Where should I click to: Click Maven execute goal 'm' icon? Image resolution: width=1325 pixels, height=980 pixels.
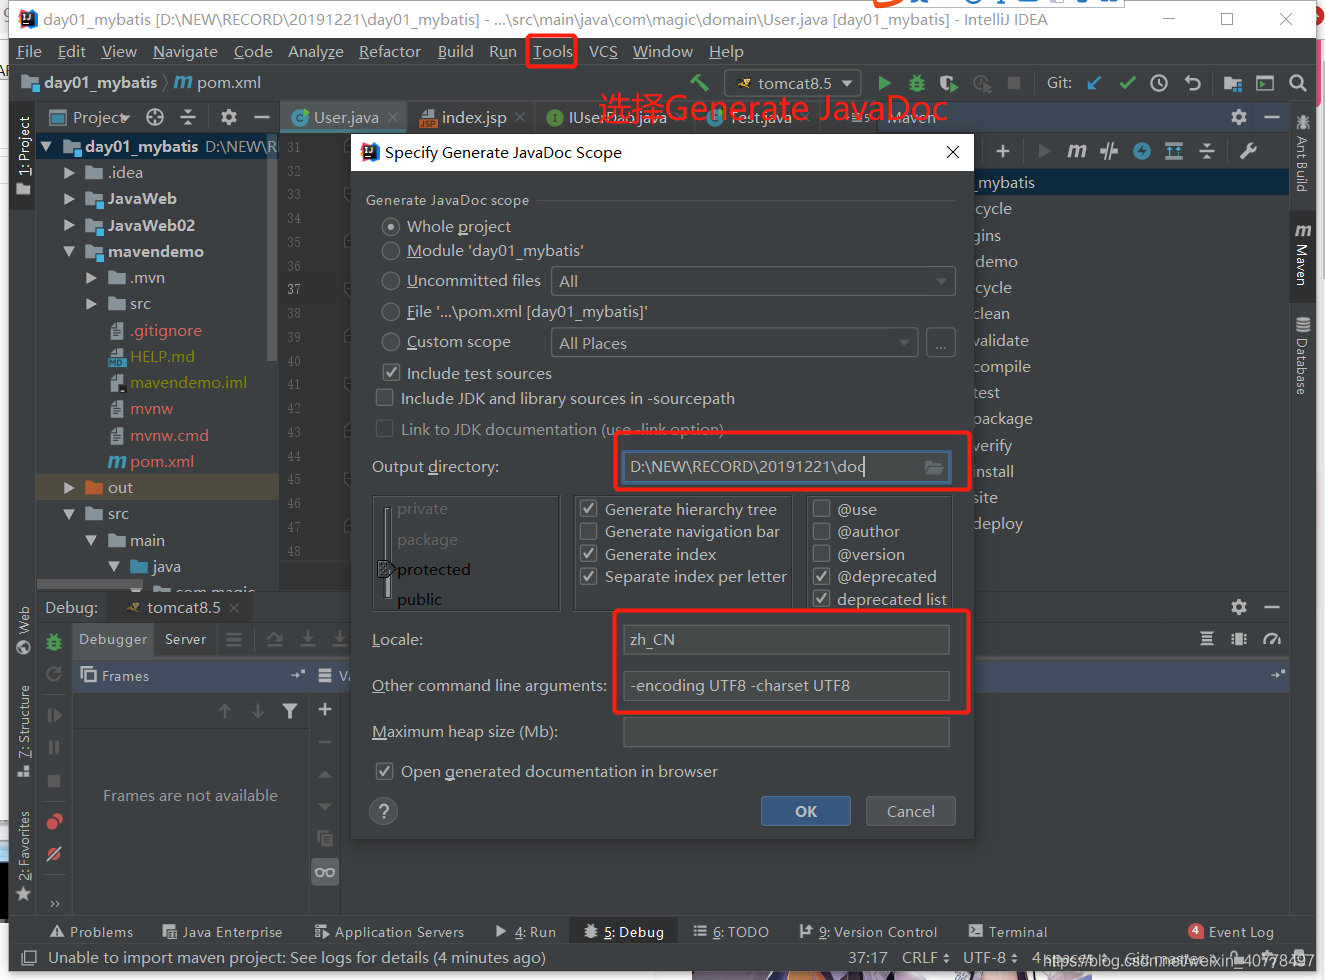point(1076,151)
